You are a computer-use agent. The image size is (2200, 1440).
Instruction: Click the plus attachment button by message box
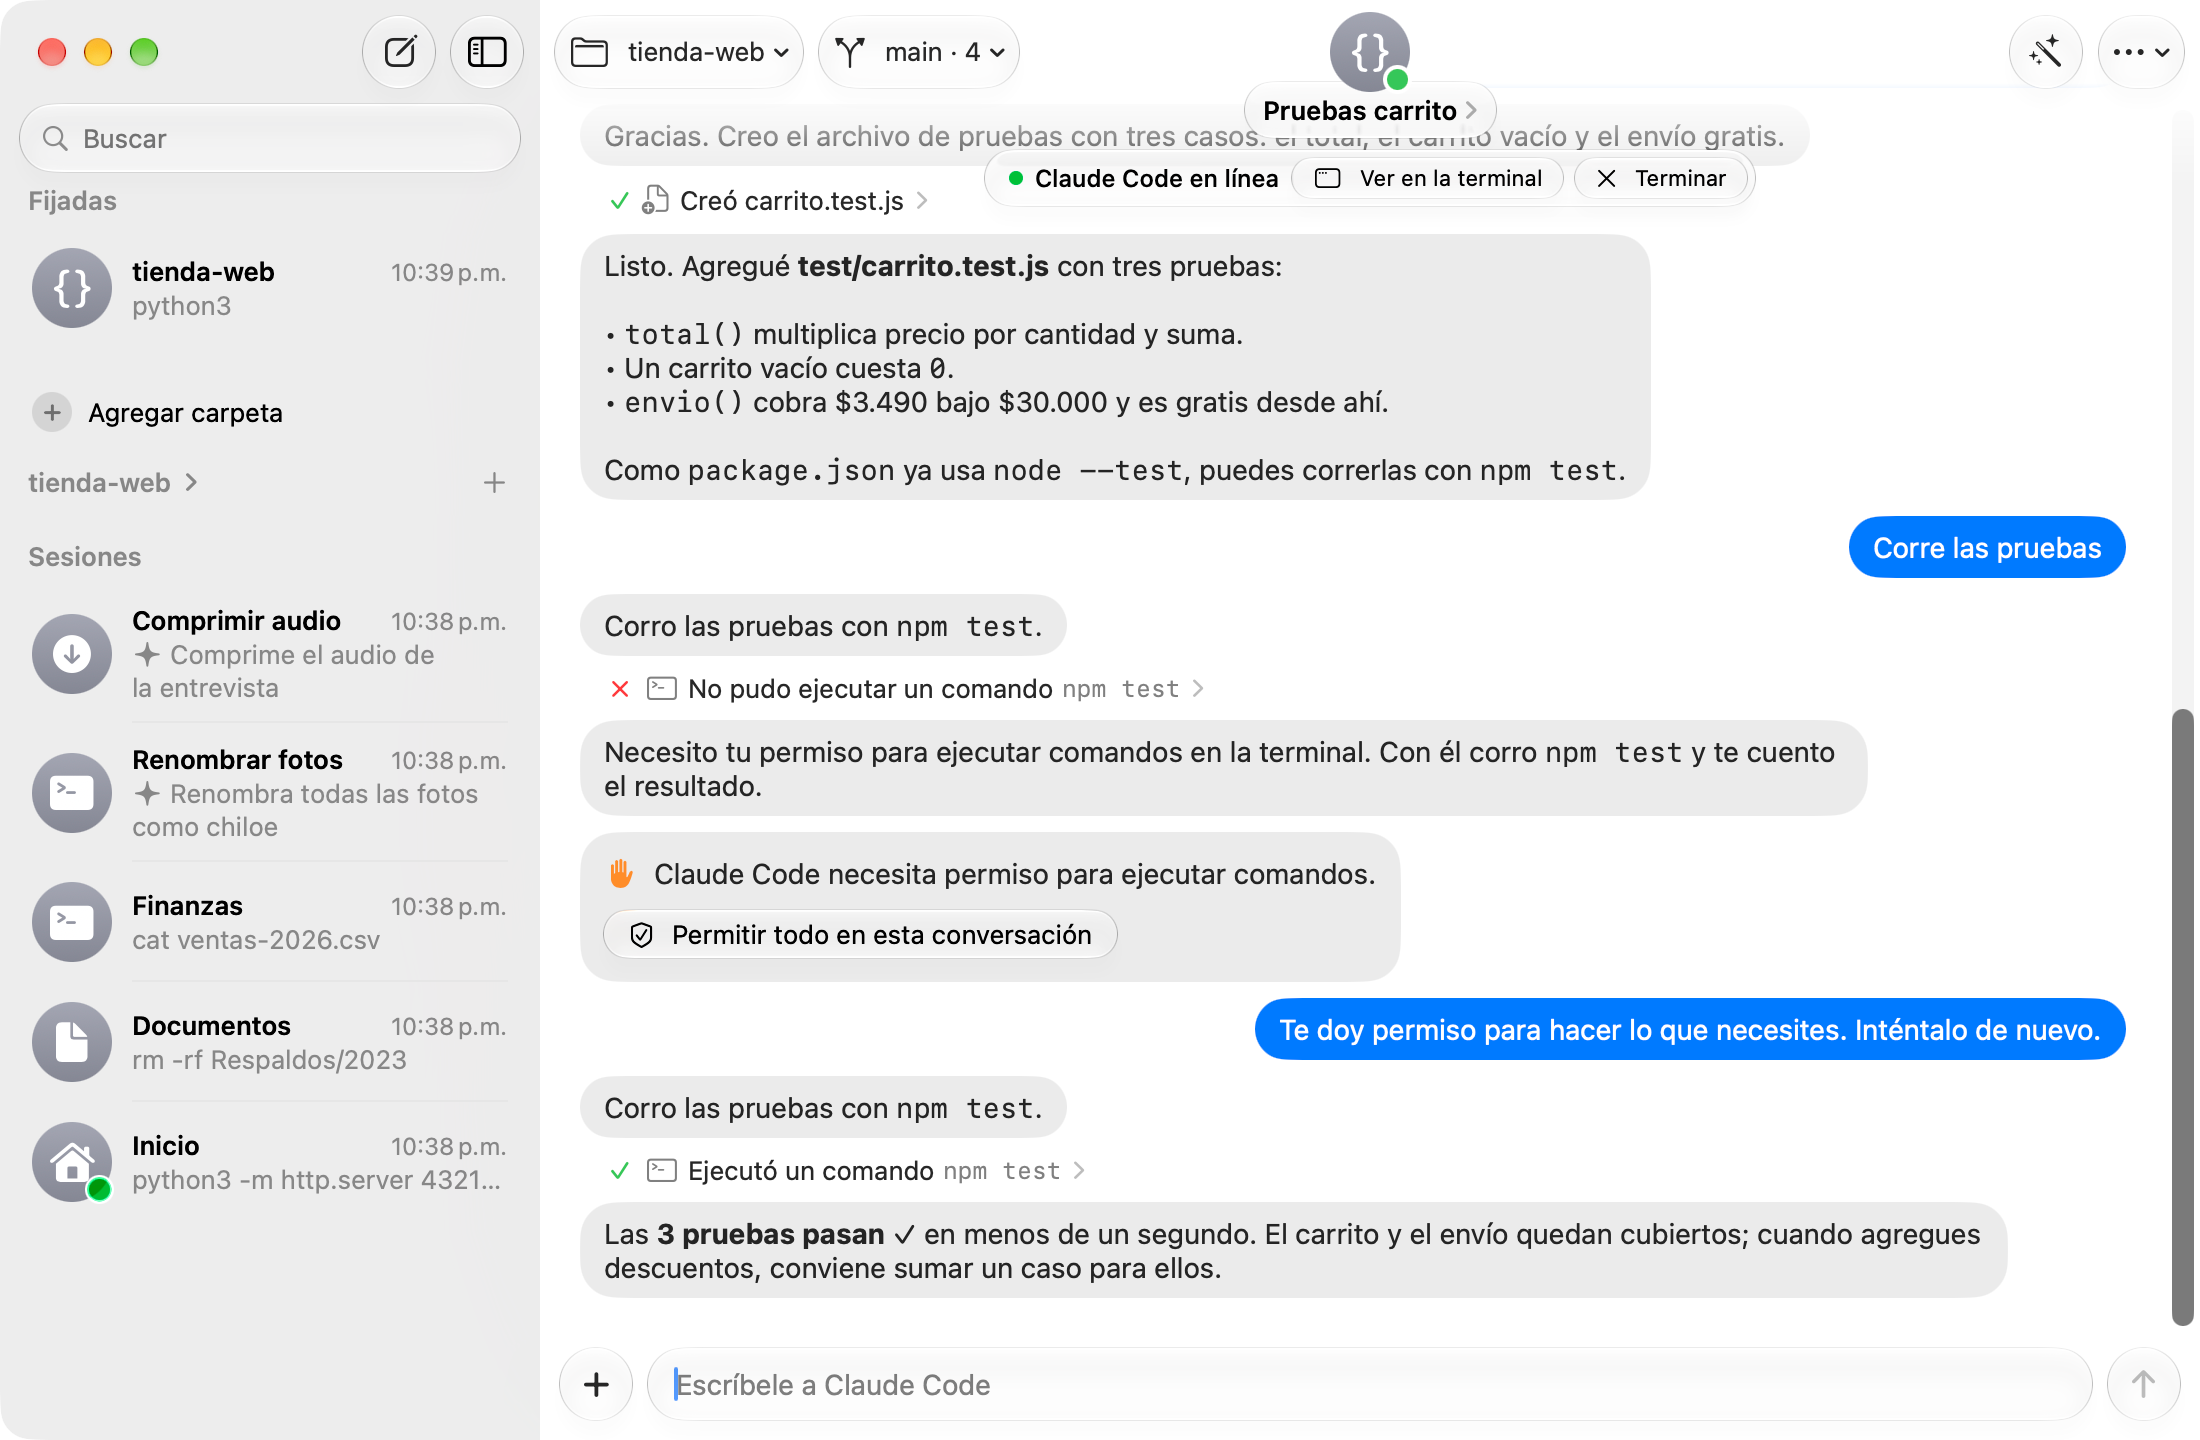point(596,1384)
